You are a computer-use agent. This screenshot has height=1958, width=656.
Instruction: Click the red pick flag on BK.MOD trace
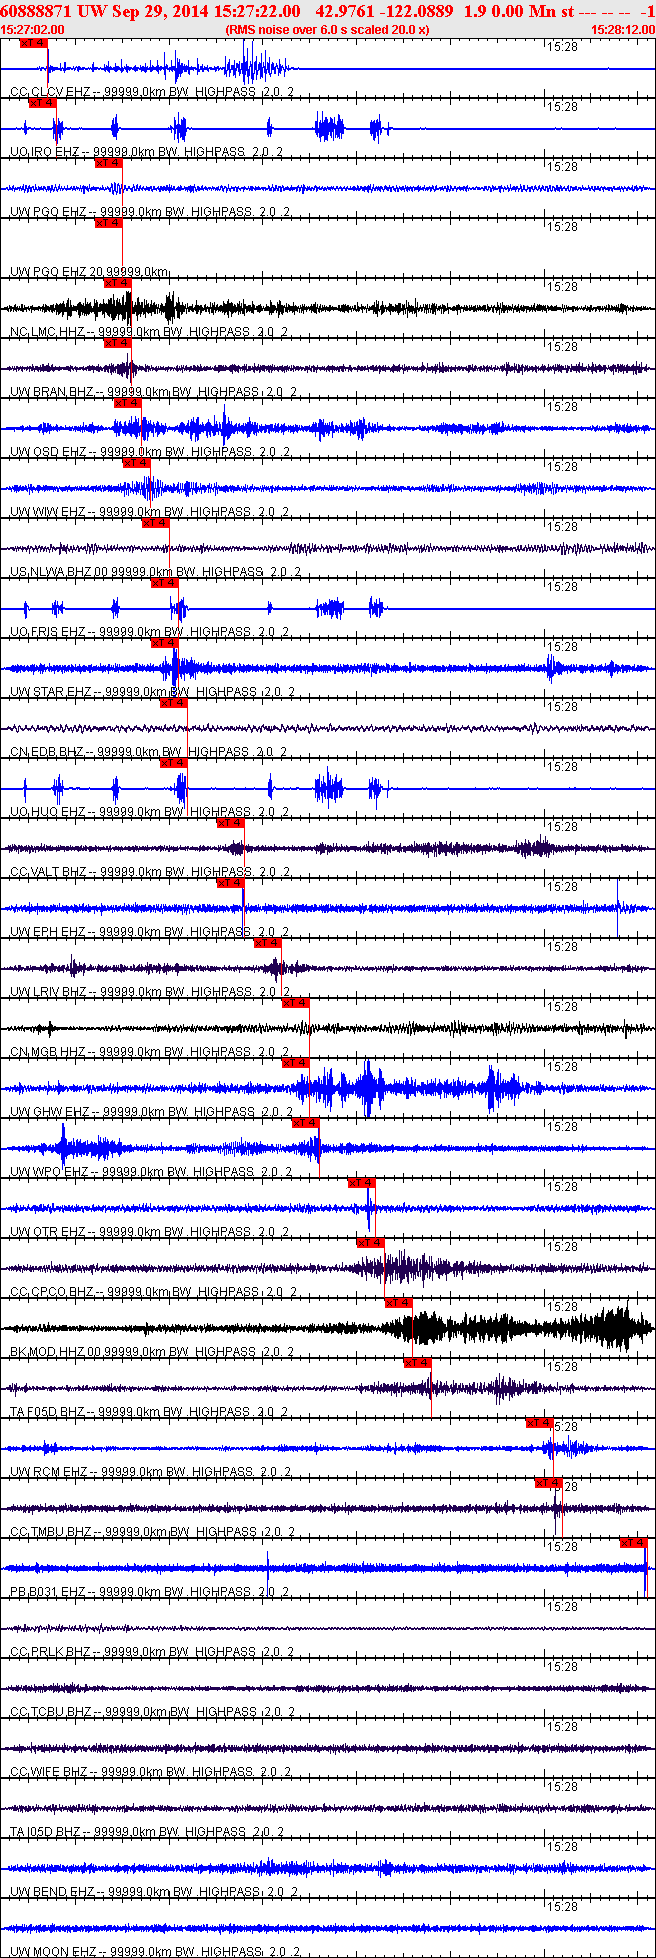pyautogui.click(x=399, y=1303)
